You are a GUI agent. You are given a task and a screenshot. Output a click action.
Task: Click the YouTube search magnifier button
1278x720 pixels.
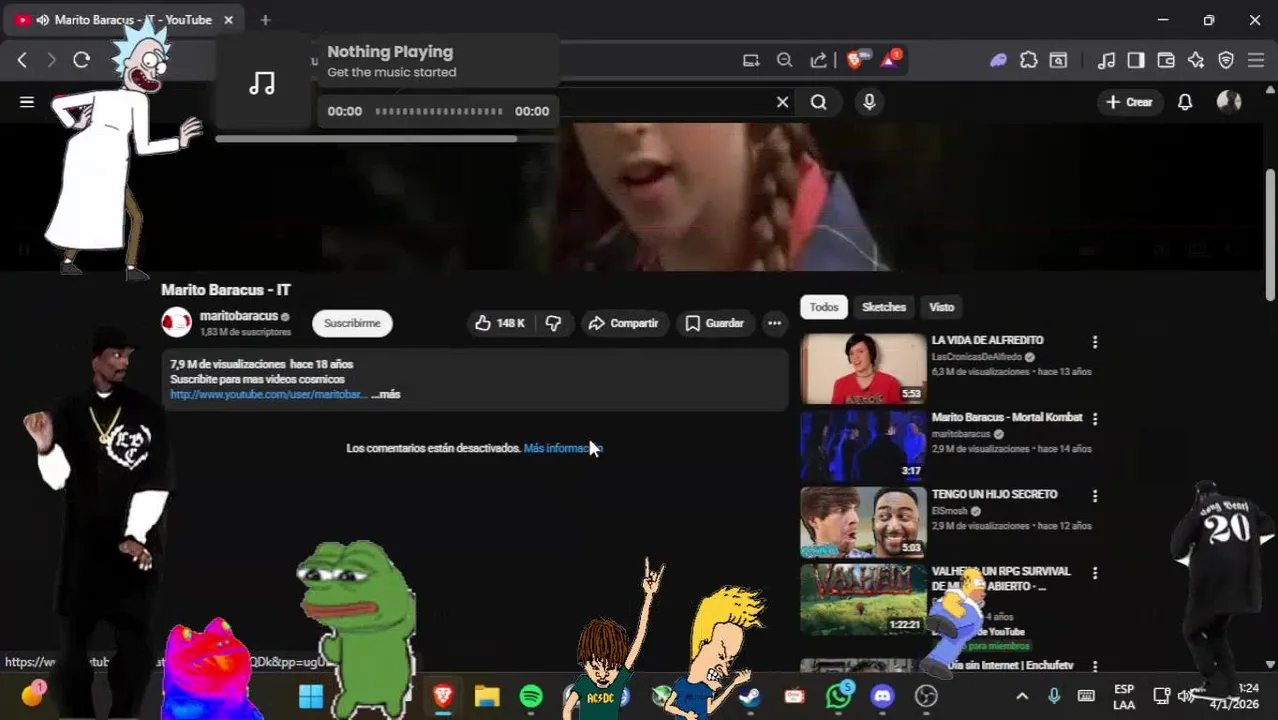pyautogui.click(x=819, y=102)
